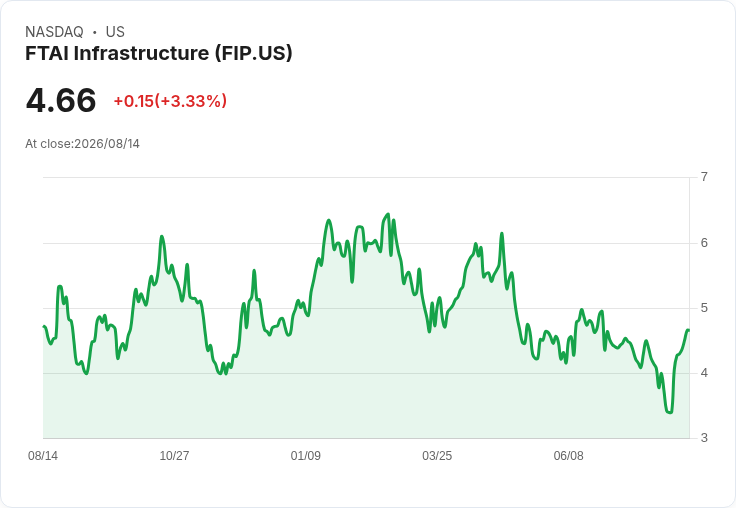Click the 5 price axis label
This screenshot has height=508, width=736.
click(x=704, y=308)
